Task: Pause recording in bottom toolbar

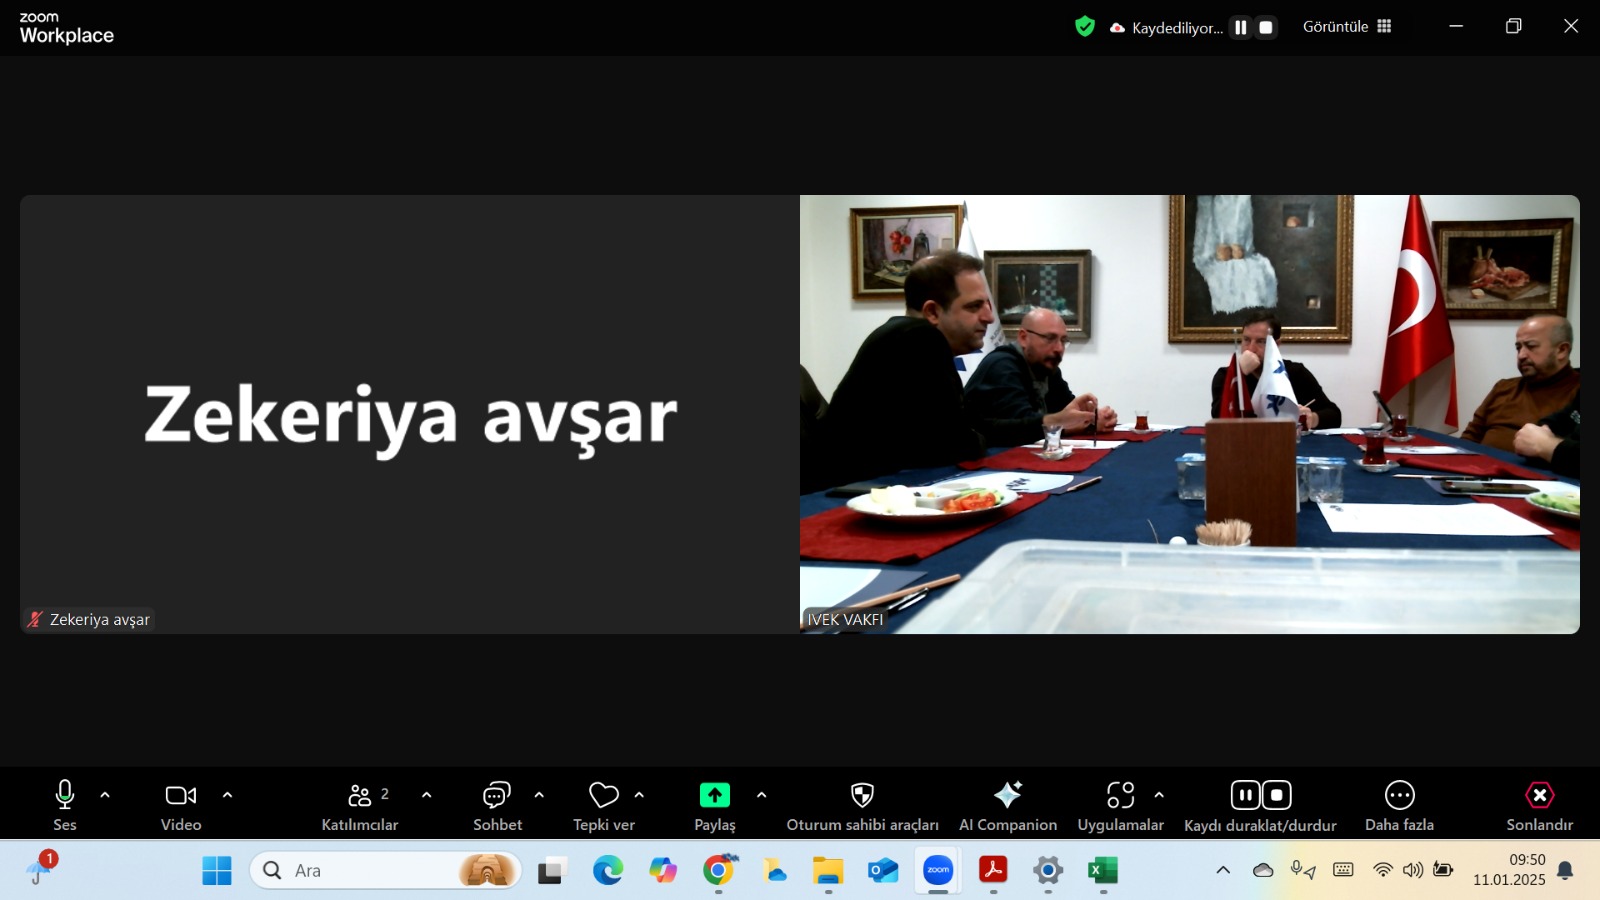Action: click(x=1245, y=796)
